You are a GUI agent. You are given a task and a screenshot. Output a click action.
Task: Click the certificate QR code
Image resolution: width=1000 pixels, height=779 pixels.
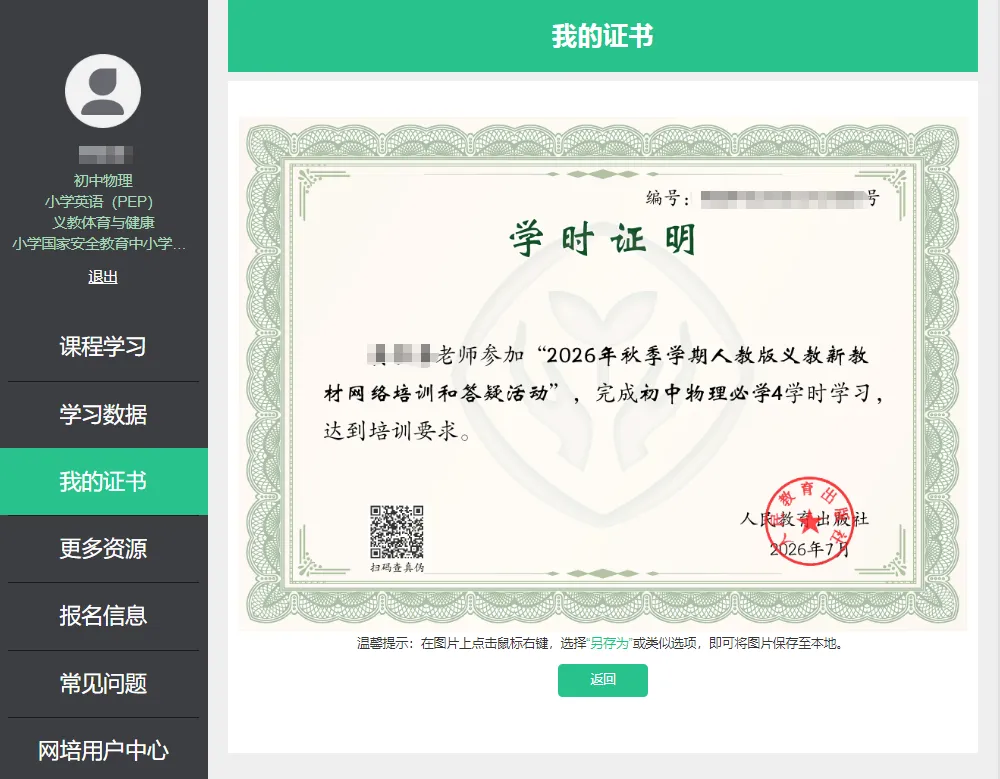(x=397, y=532)
